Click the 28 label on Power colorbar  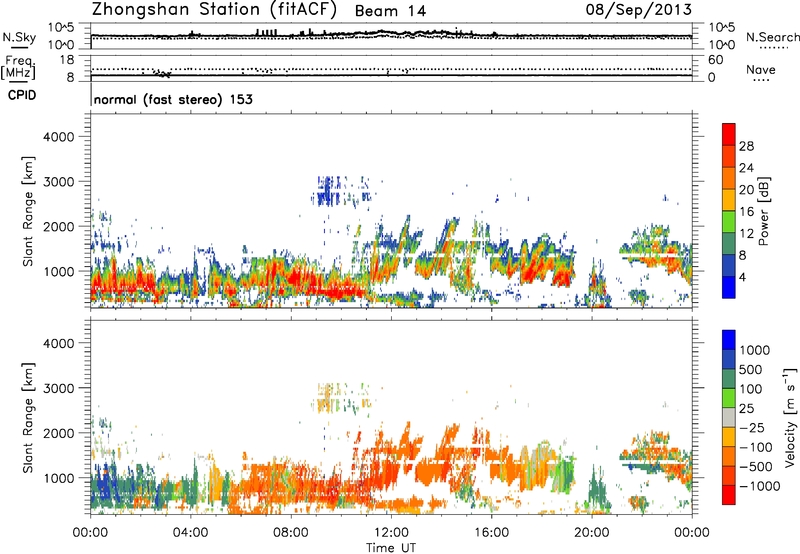746,146
